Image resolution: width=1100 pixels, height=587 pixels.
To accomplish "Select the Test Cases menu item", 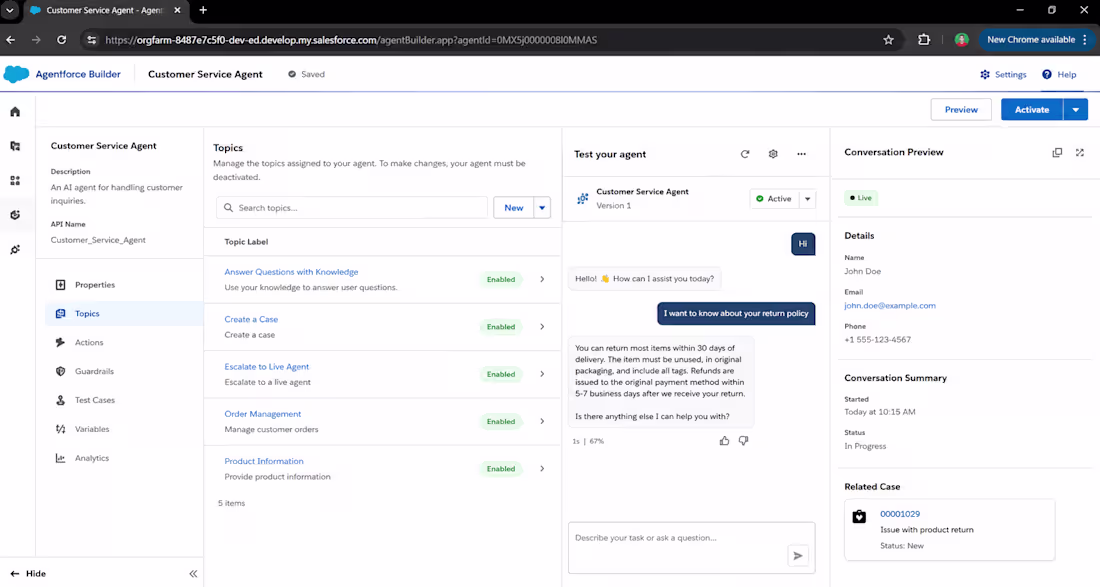I will pyautogui.click(x=124, y=400).
